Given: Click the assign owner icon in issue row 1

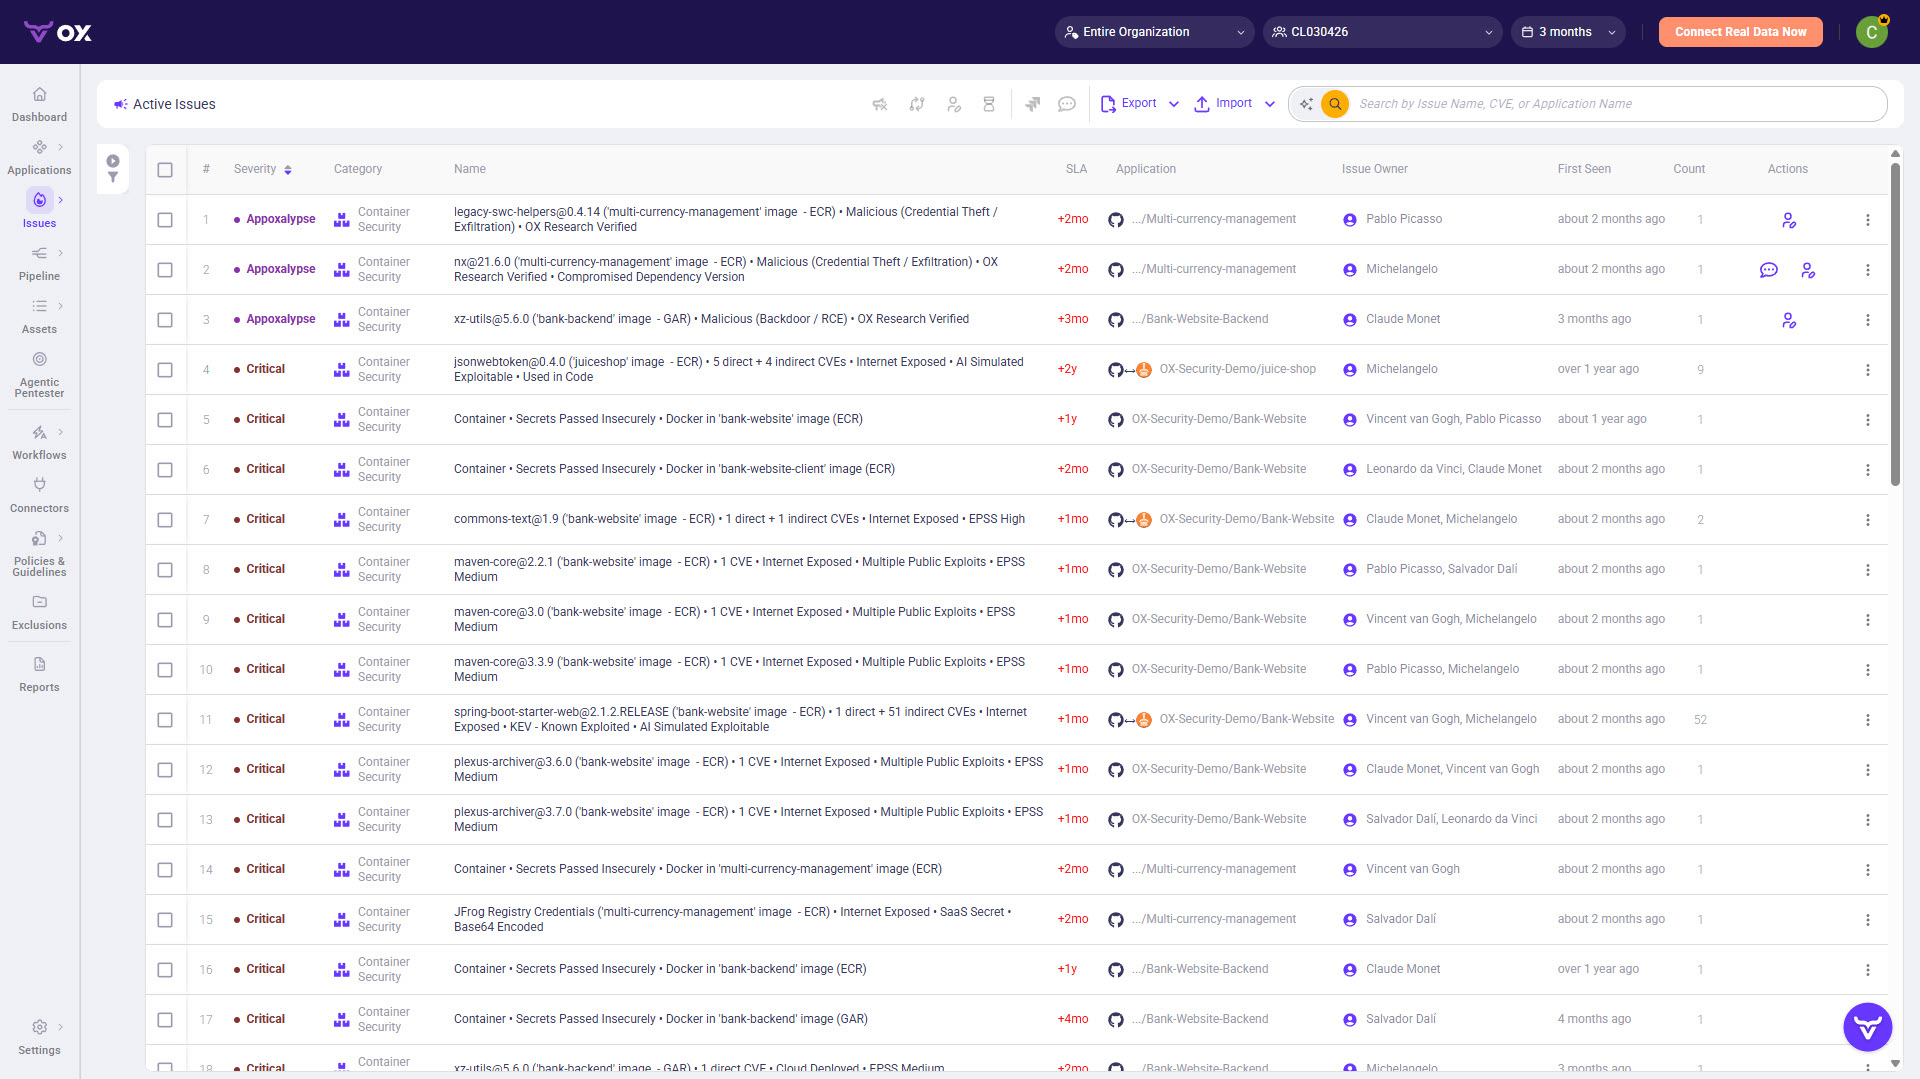Looking at the screenshot, I should pos(1789,220).
